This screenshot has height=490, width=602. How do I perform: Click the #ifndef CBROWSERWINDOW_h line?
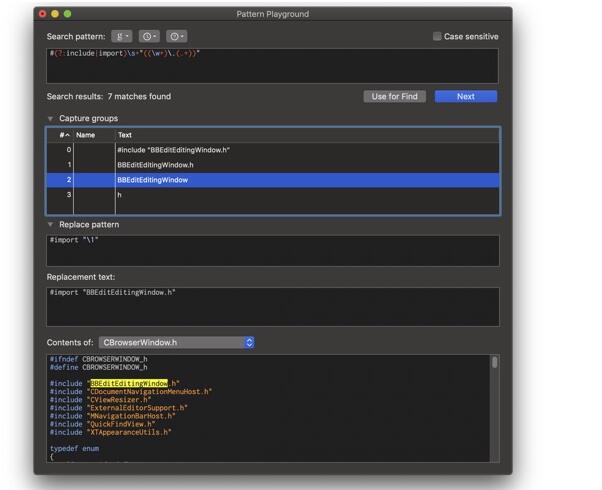99,359
